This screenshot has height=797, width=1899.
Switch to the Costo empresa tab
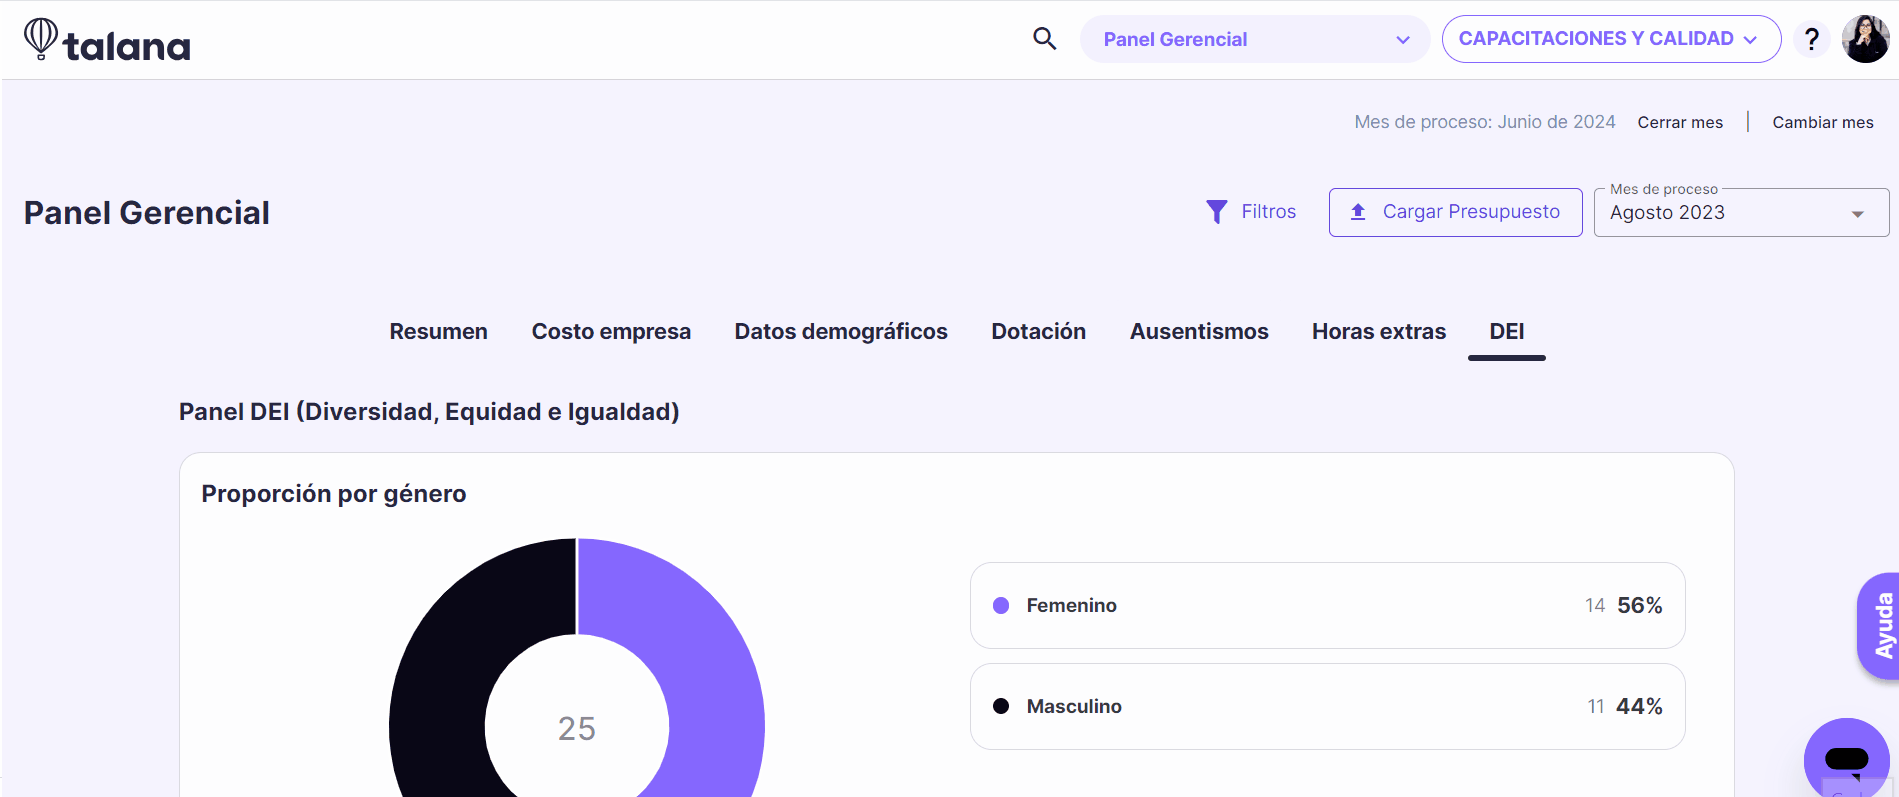pos(611,332)
